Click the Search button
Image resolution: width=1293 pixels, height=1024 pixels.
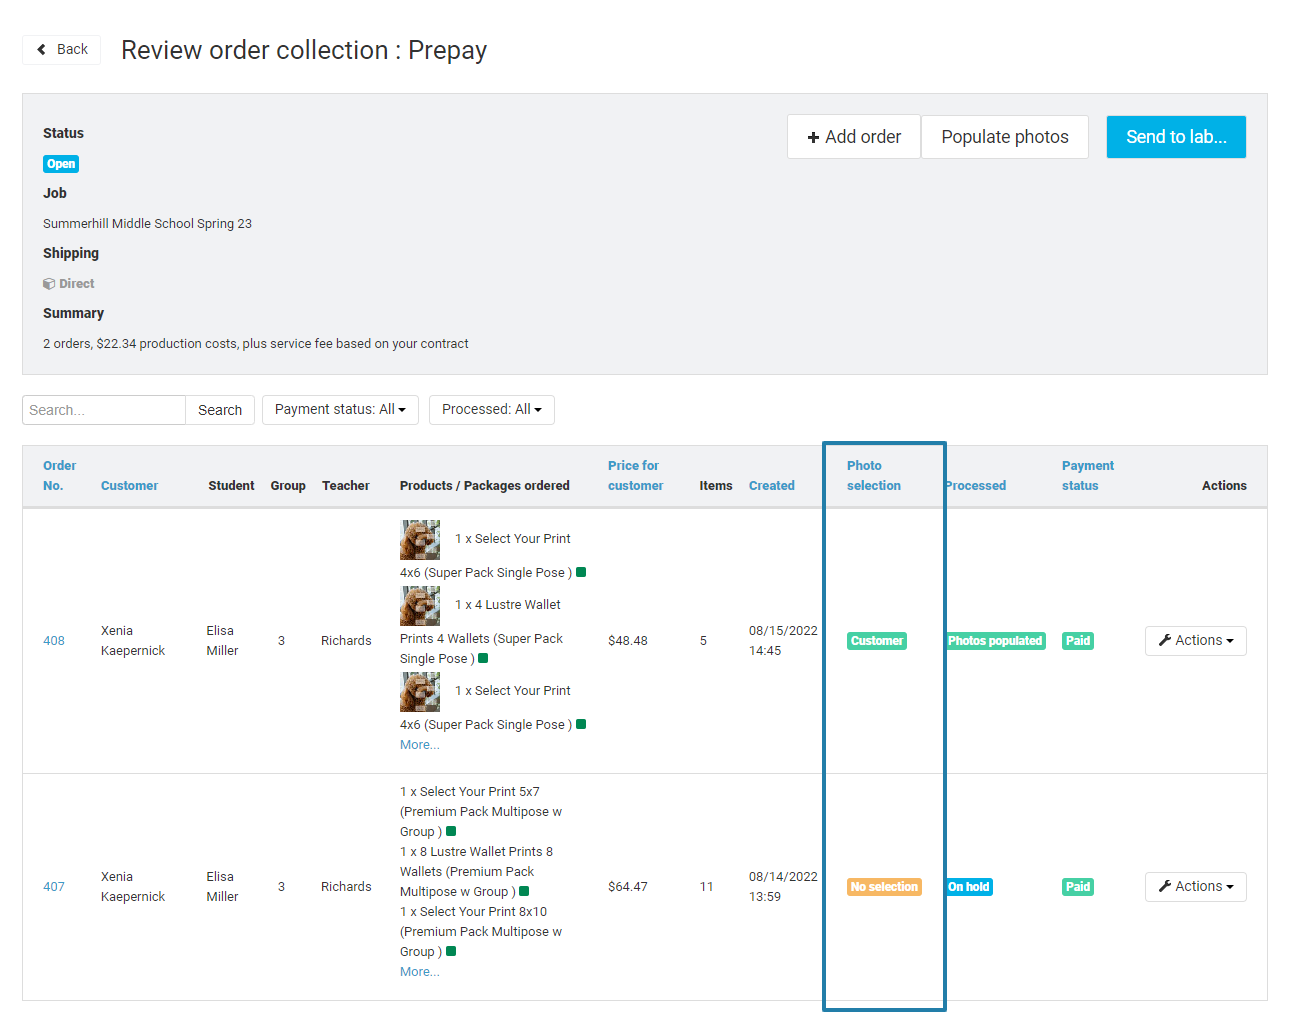220,410
